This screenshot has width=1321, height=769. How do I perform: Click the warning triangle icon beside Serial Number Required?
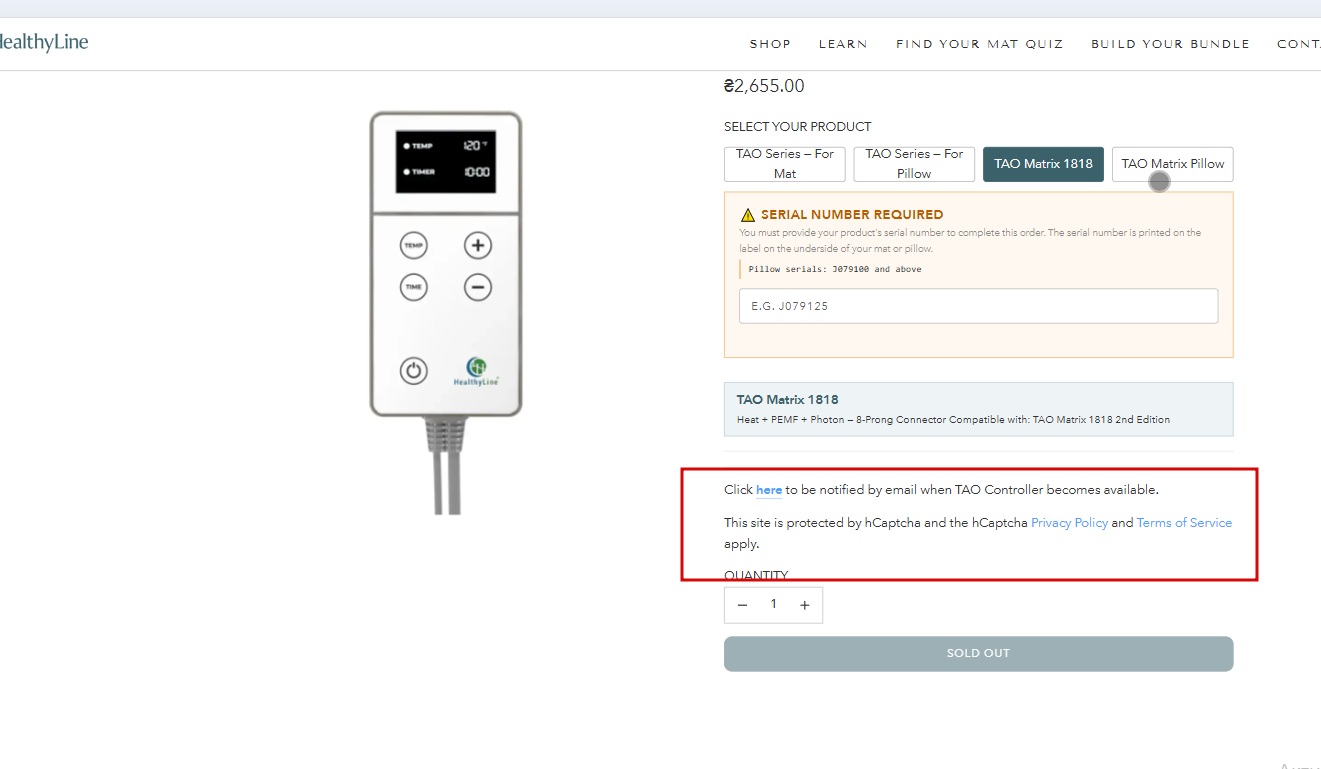(x=747, y=215)
